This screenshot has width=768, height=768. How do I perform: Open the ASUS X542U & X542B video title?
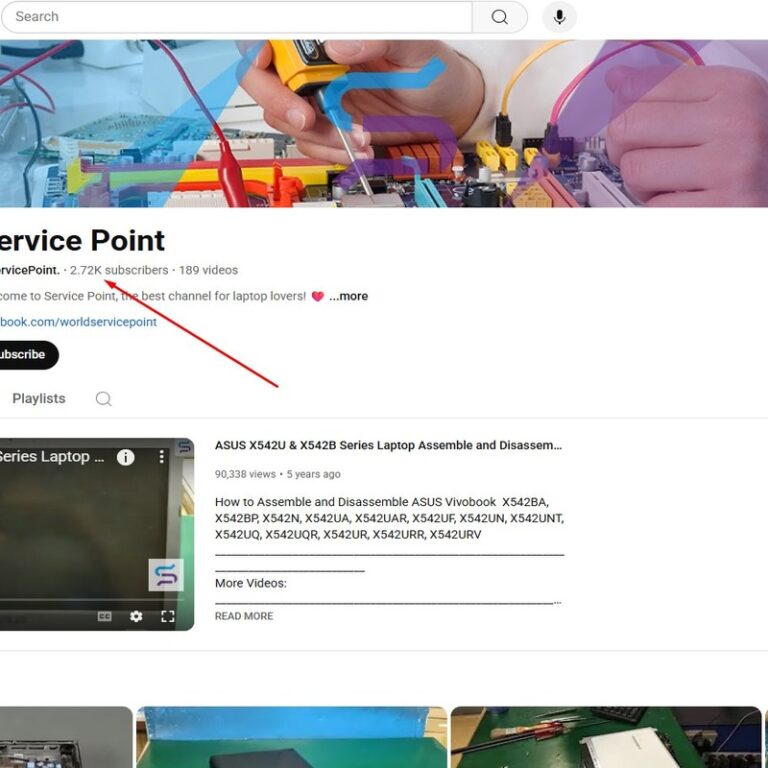(388, 446)
